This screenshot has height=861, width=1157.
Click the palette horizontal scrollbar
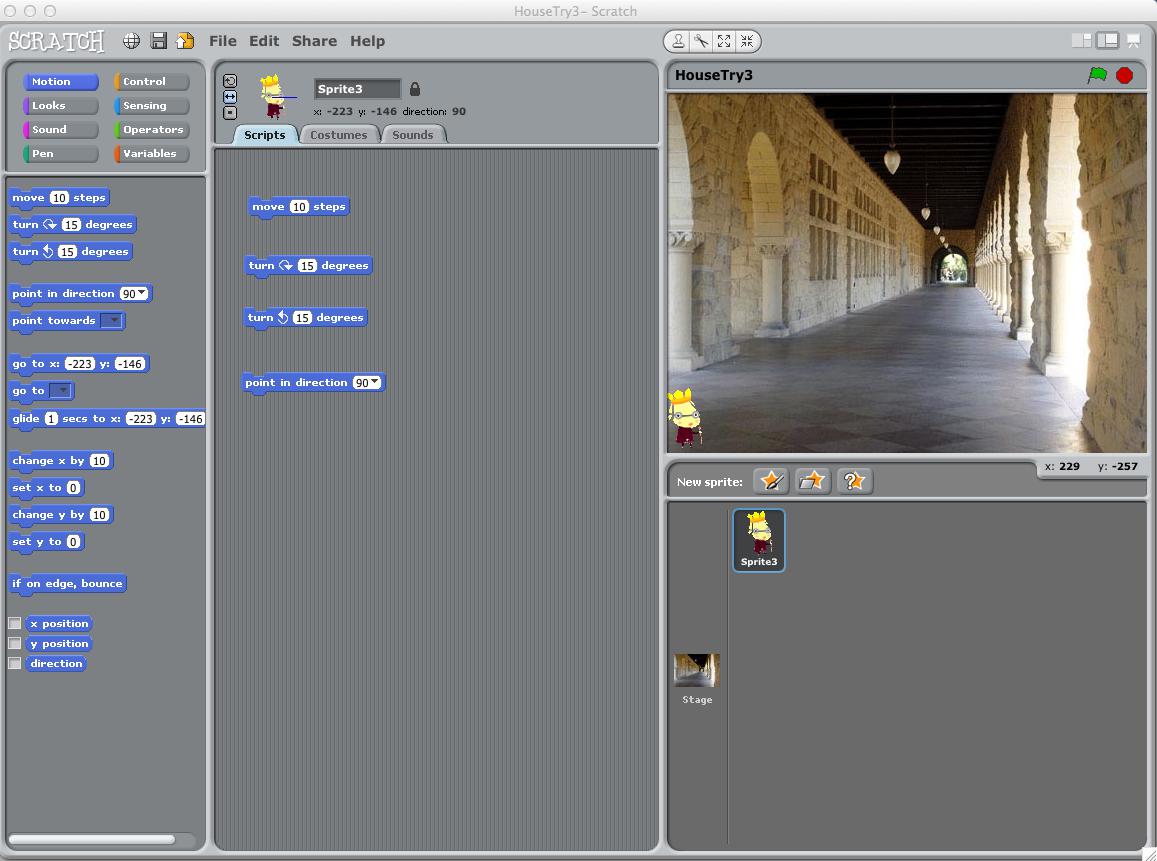(92, 839)
